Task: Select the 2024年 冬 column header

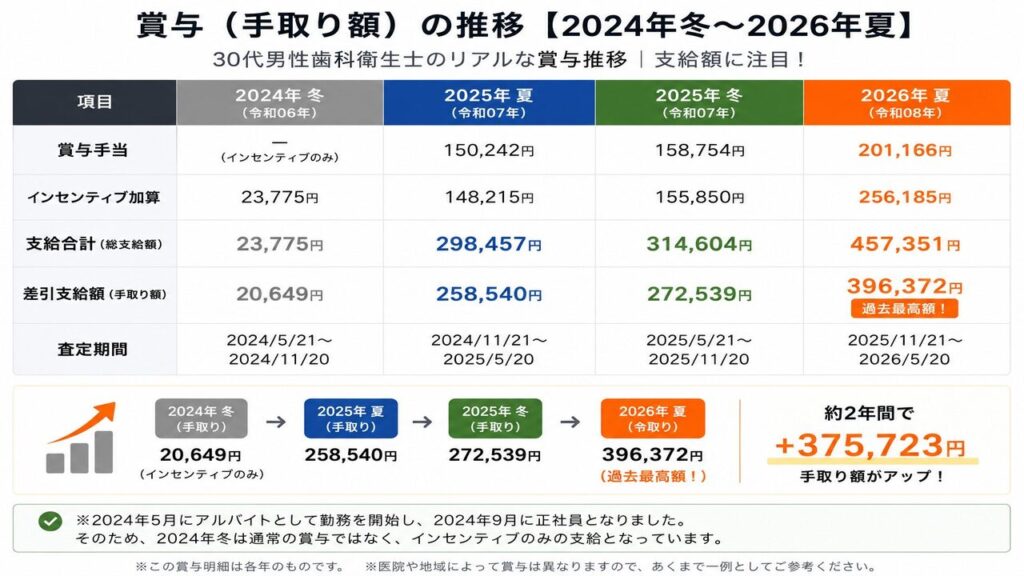Action: pyautogui.click(x=280, y=103)
